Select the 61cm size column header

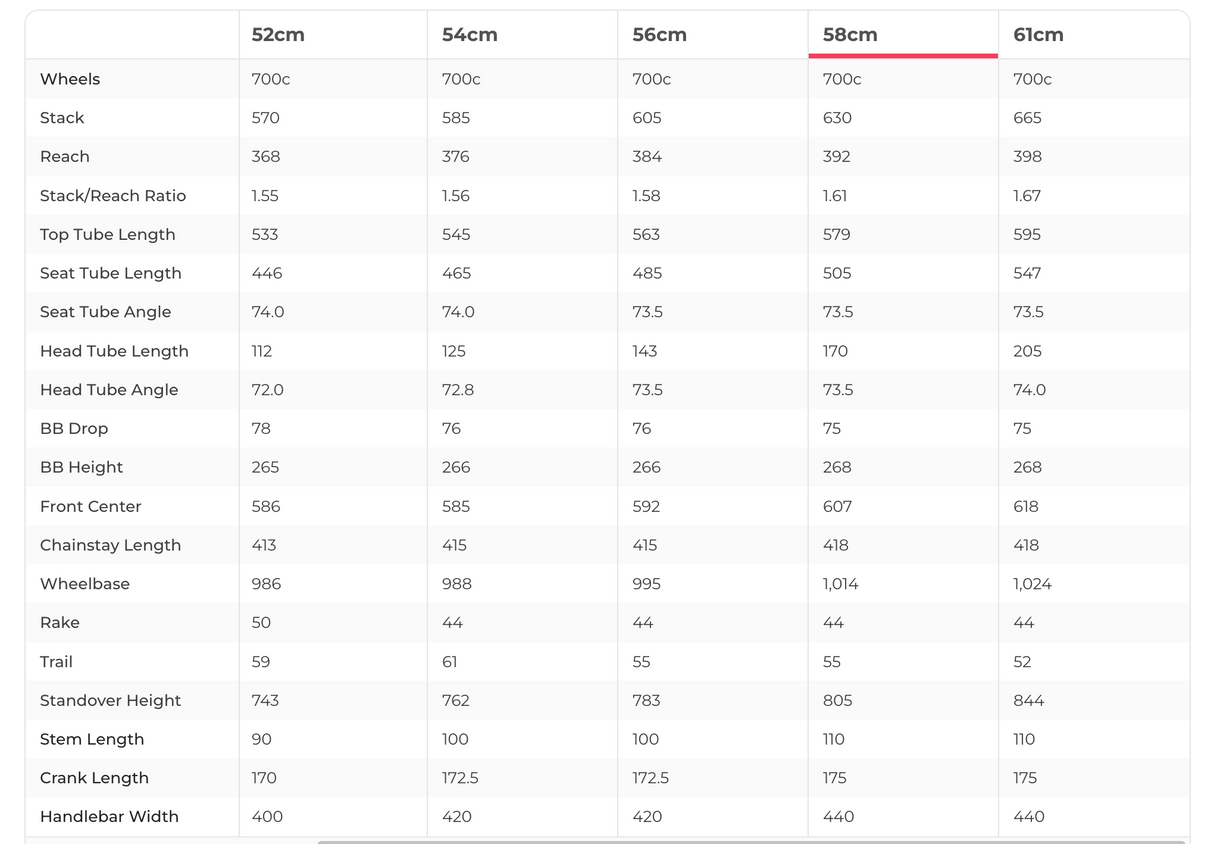pos(1038,35)
